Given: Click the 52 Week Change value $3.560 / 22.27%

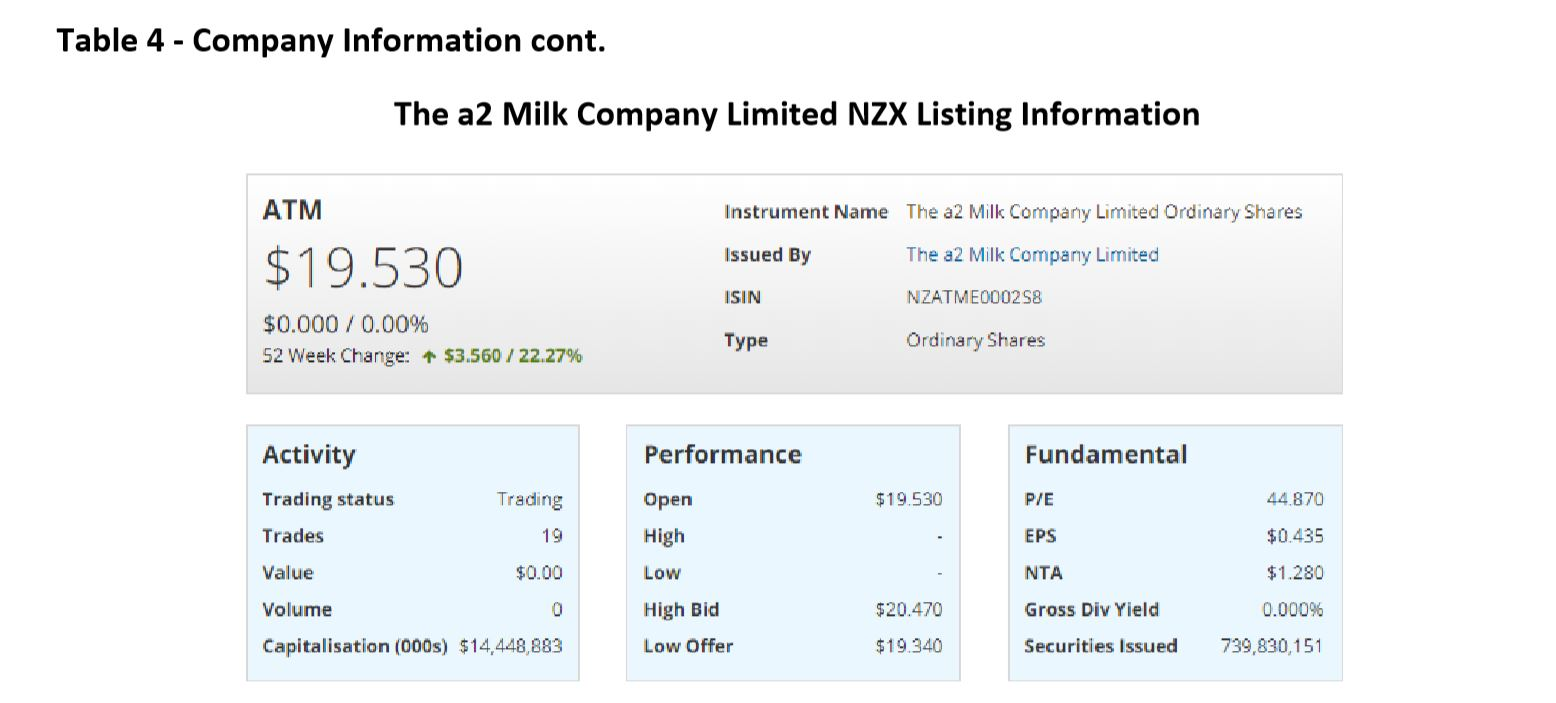Looking at the screenshot, I should pos(512,356).
